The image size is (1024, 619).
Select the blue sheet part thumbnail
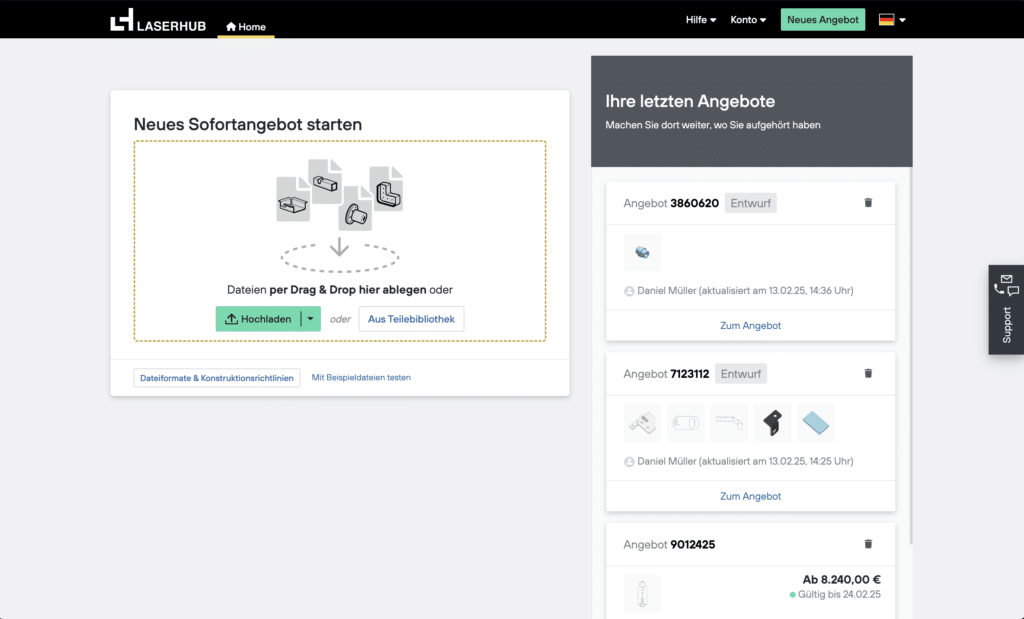pos(816,423)
